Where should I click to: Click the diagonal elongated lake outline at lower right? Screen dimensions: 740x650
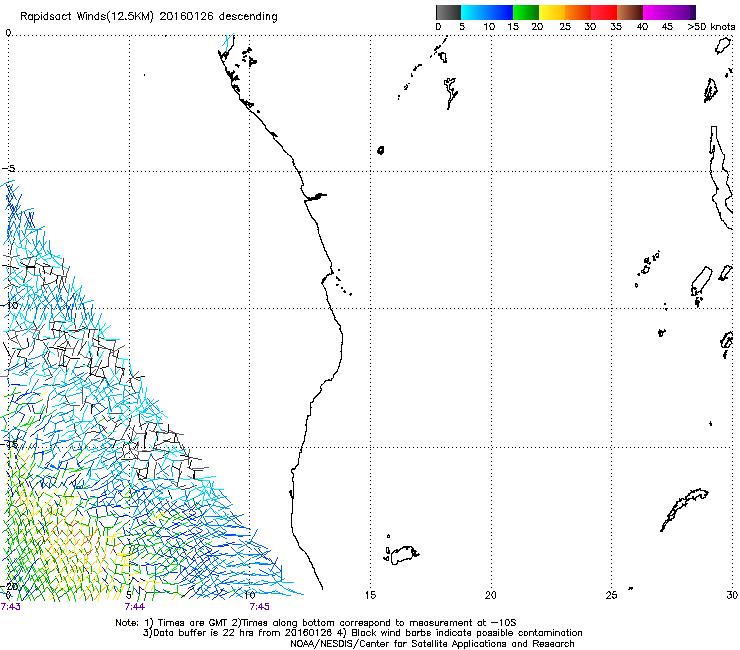tap(684, 510)
